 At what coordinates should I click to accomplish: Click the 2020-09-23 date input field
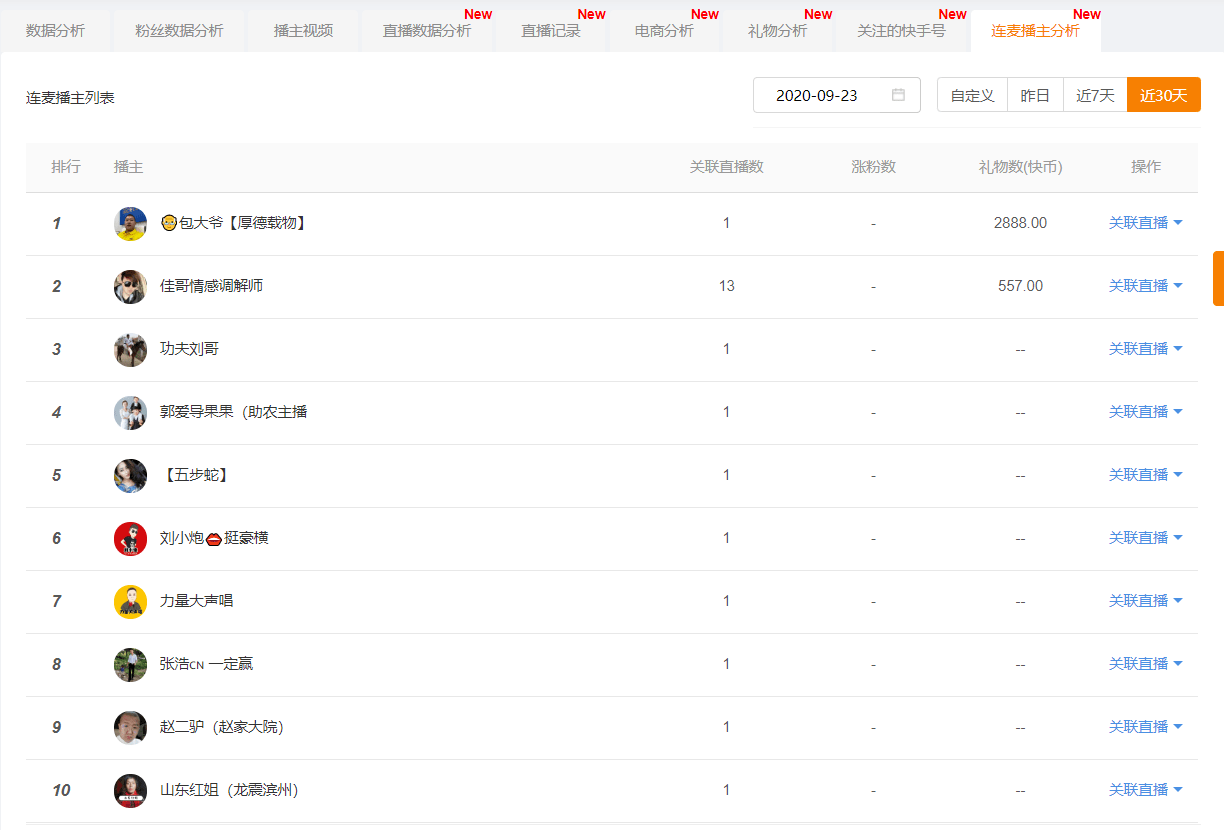pyautogui.click(x=817, y=95)
